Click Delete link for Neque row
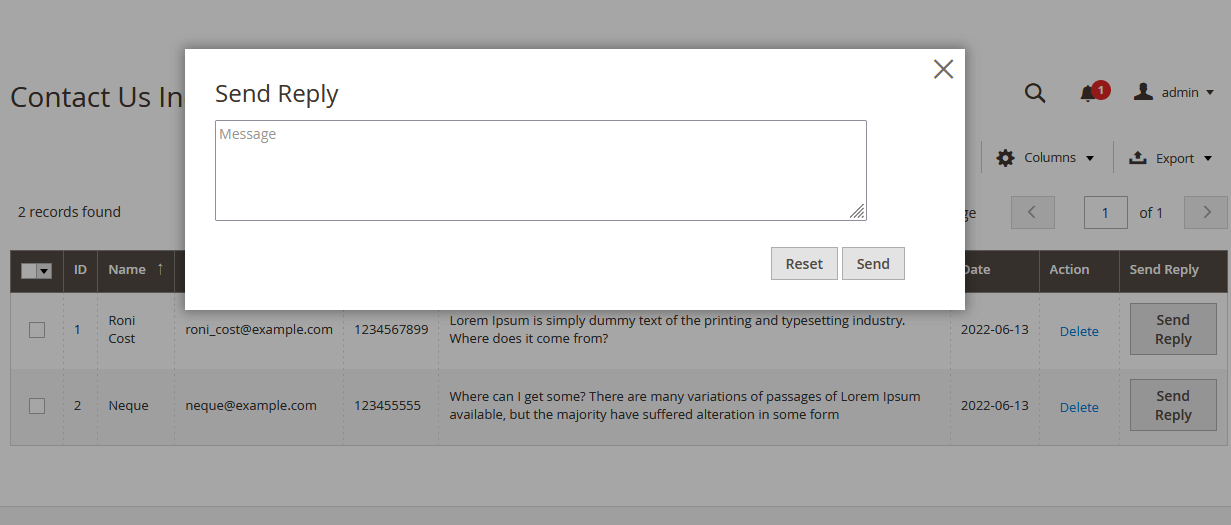The image size is (1231, 525). tap(1079, 407)
